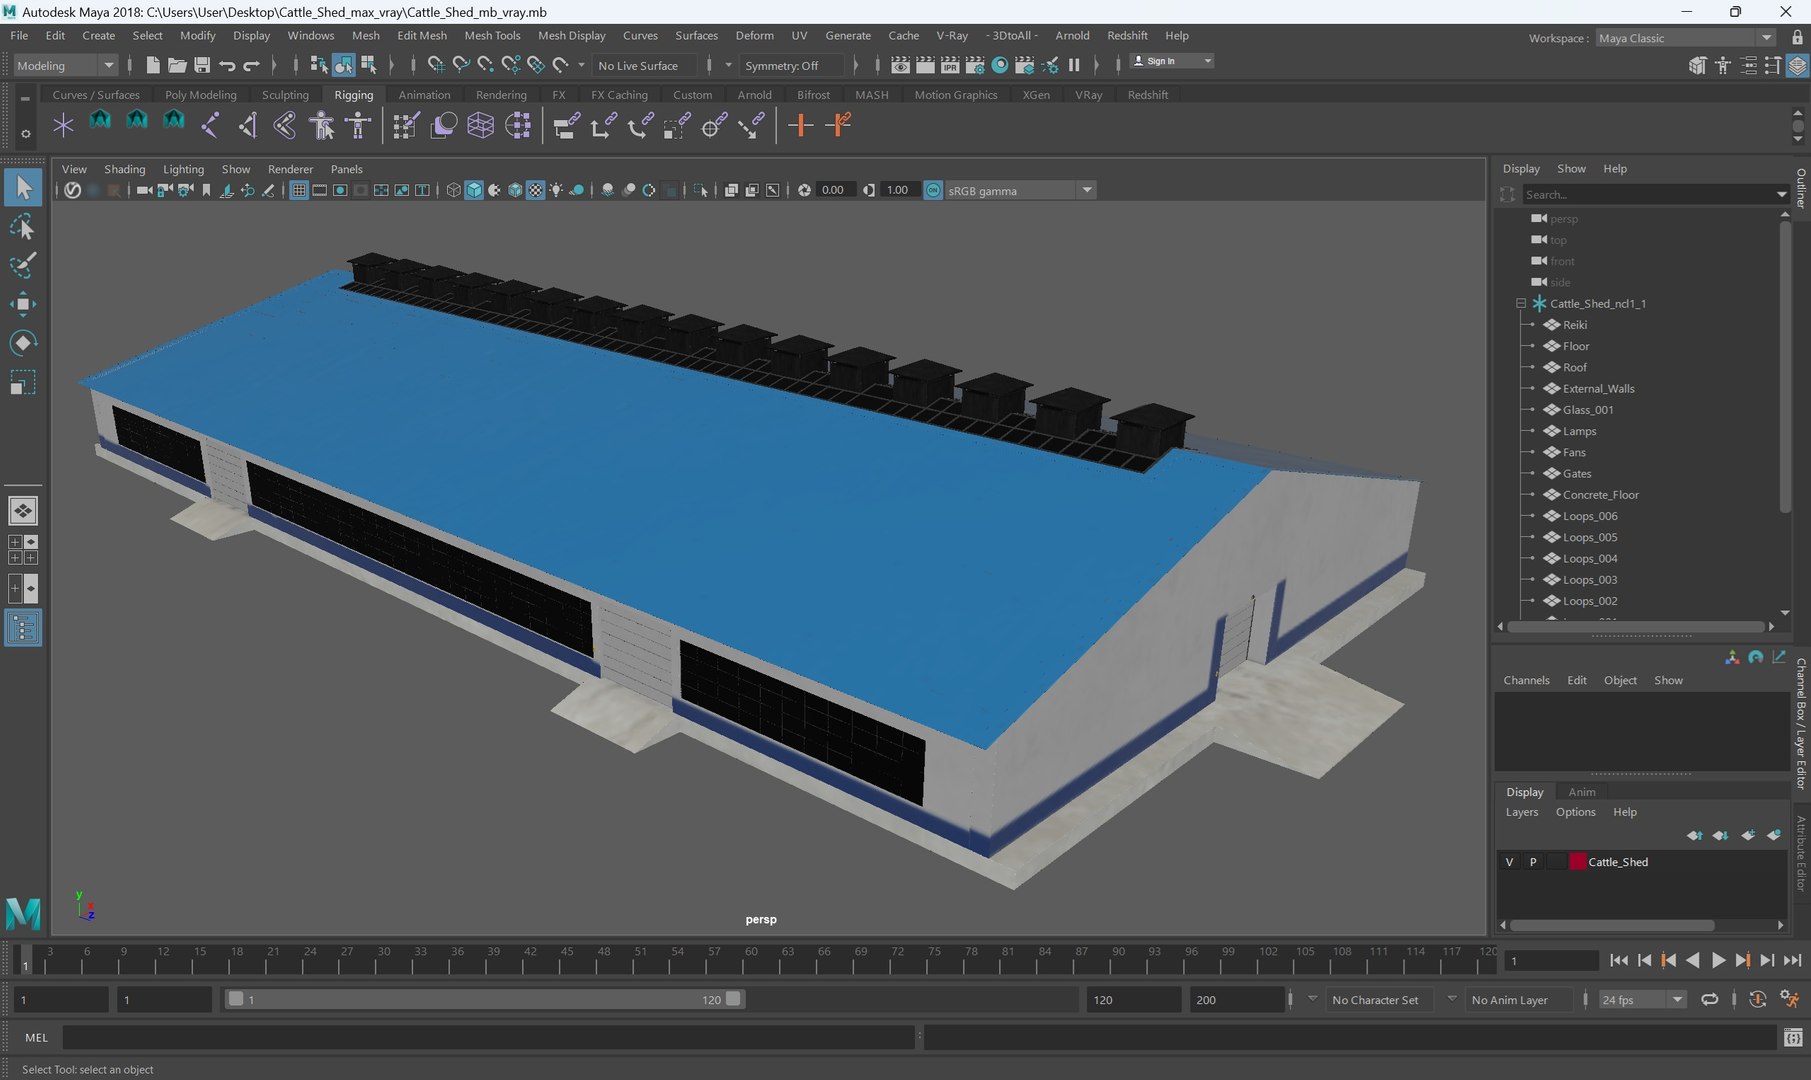Click the red Cattle_Shed layer color swatch
This screenshot has width=1811, height=1080.
(1577, 862)
